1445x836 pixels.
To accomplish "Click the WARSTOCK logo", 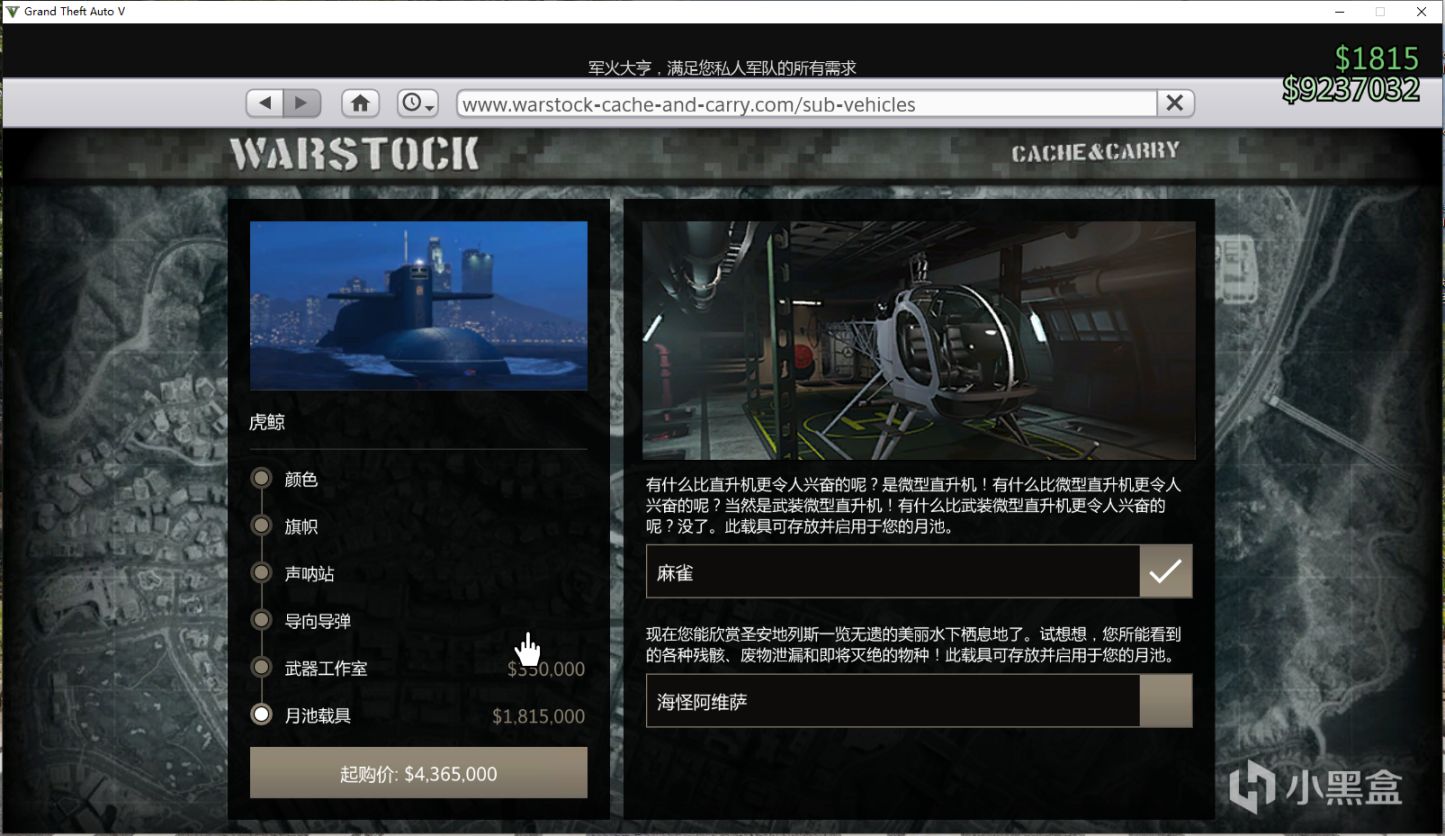I will (x=354, y=154).
